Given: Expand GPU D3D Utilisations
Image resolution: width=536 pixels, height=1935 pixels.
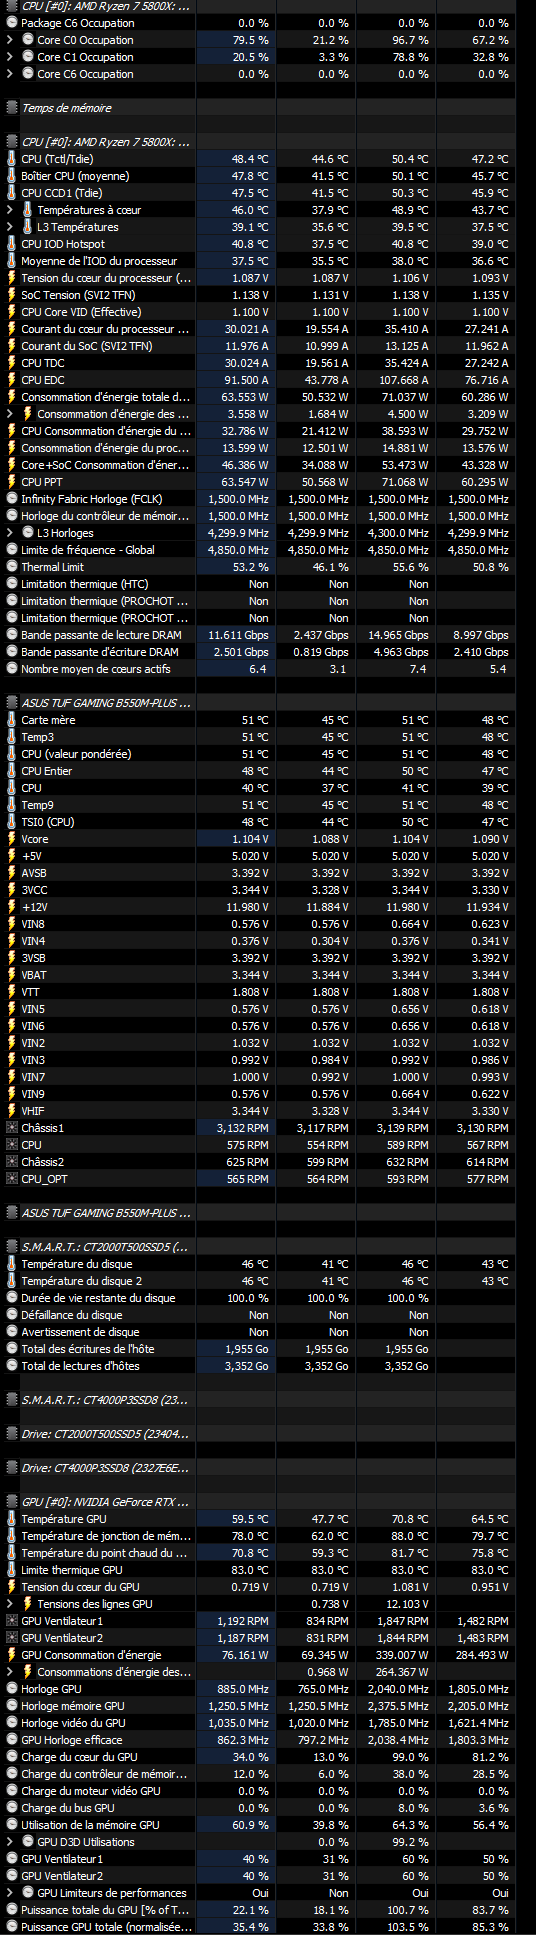Looking at the screenshot, I should pyautogui.click(x=10, y=1842).
